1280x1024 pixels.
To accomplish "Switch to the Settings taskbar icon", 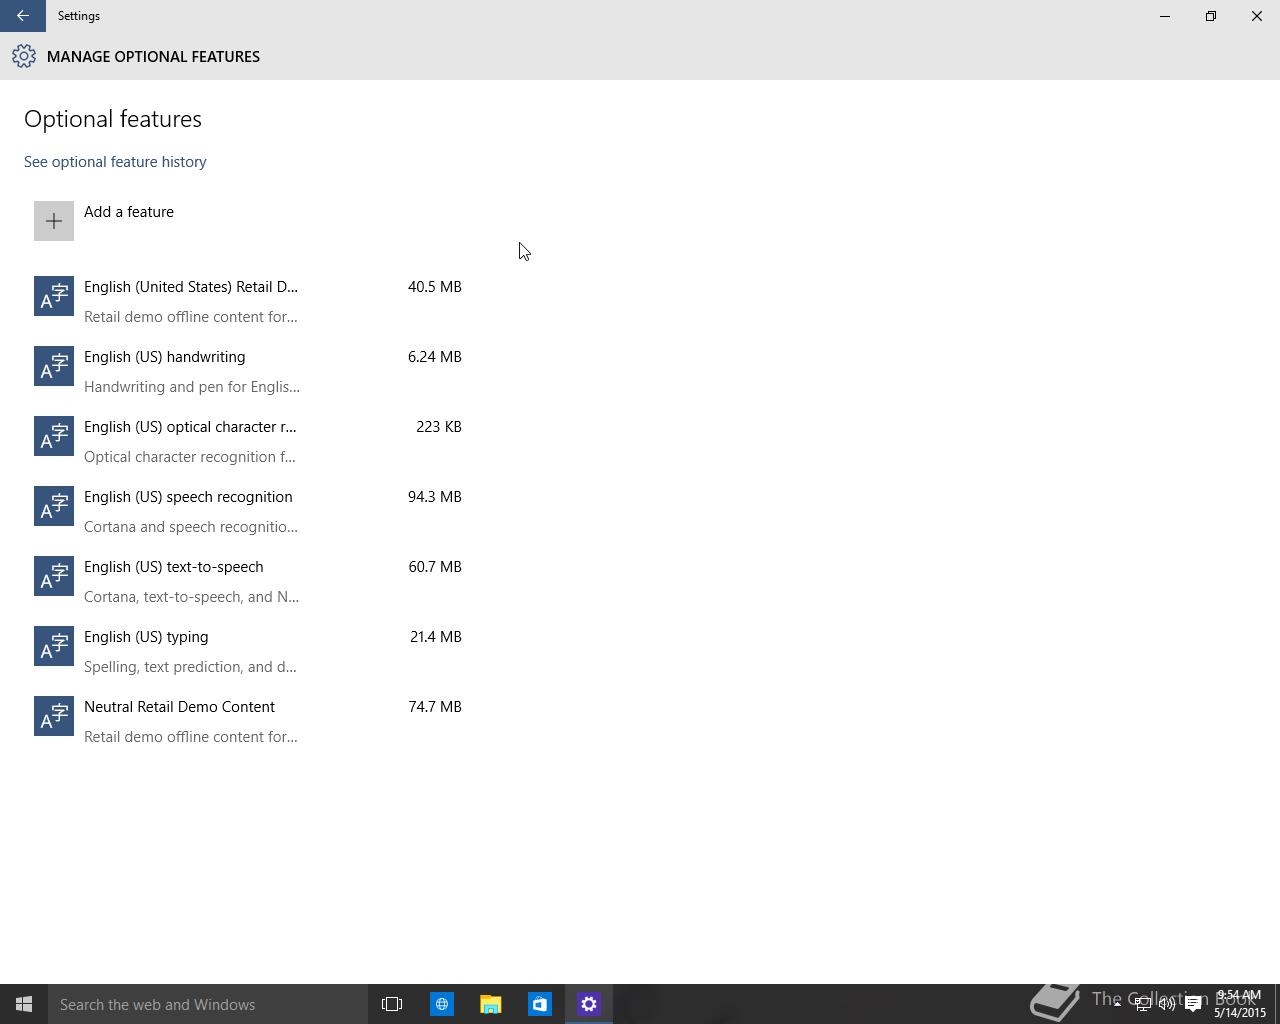I will coord(588,1004).
